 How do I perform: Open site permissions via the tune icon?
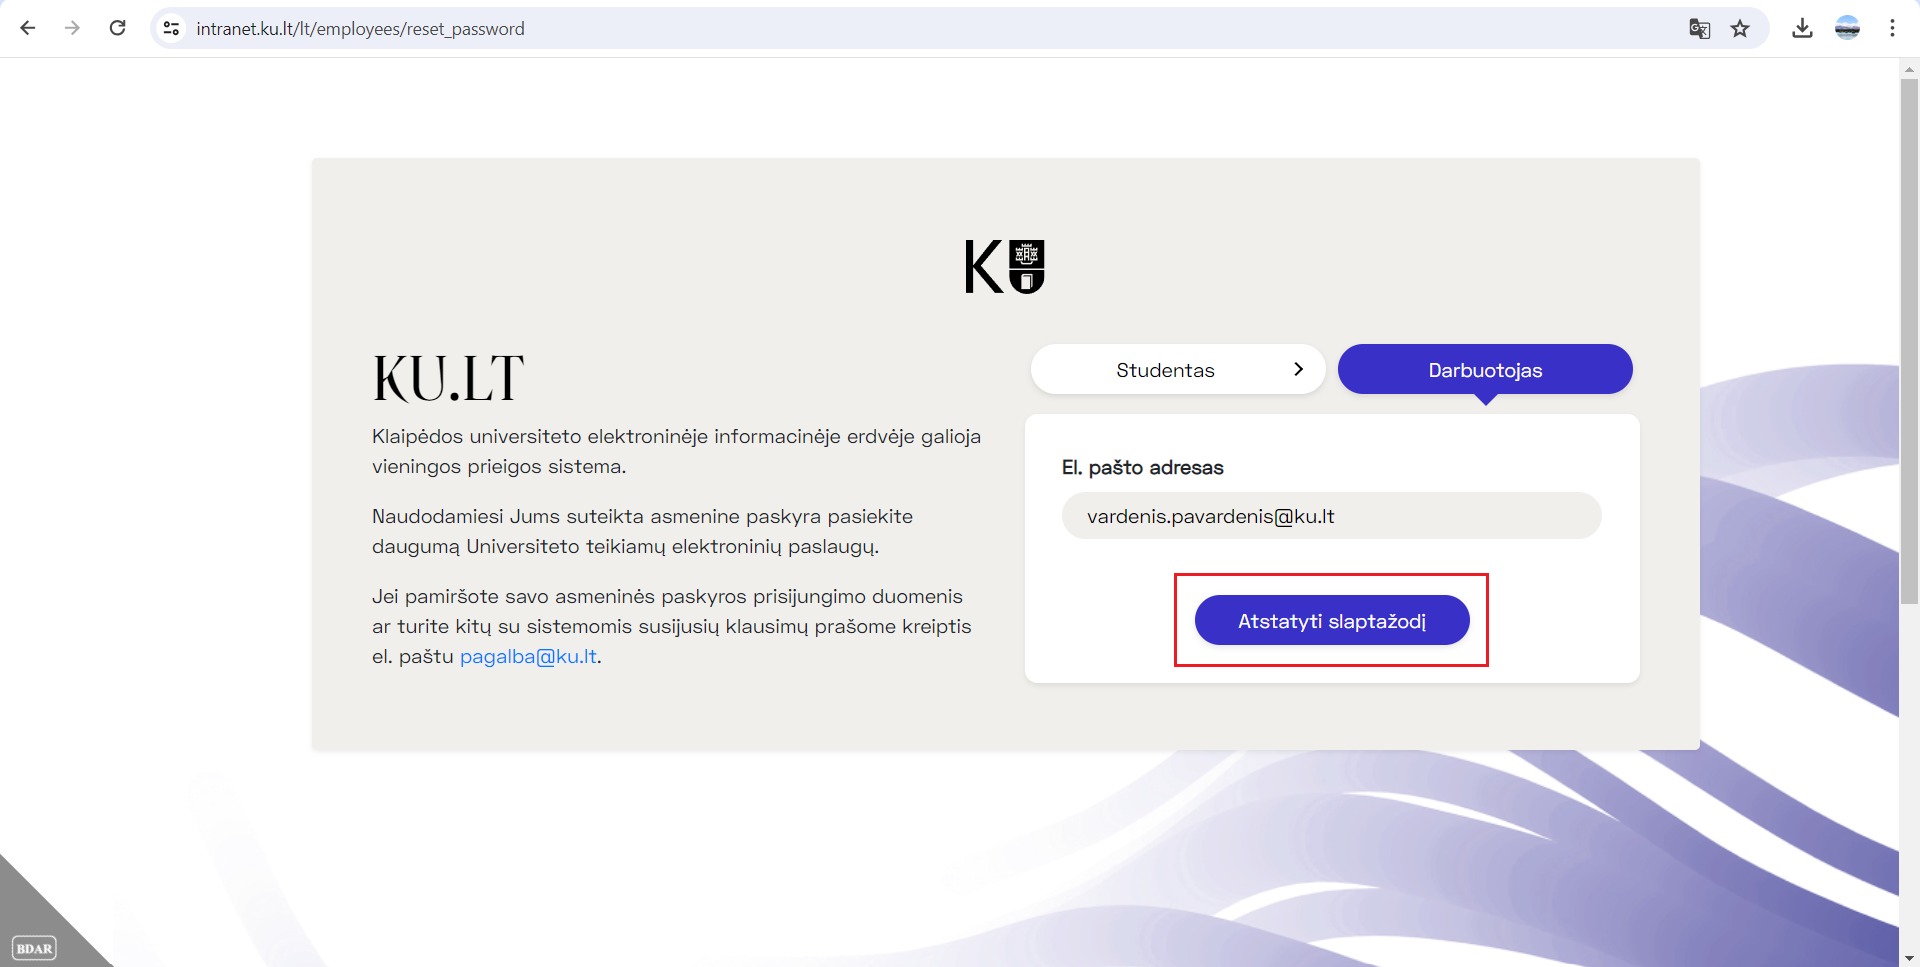[x=171, y=28]
